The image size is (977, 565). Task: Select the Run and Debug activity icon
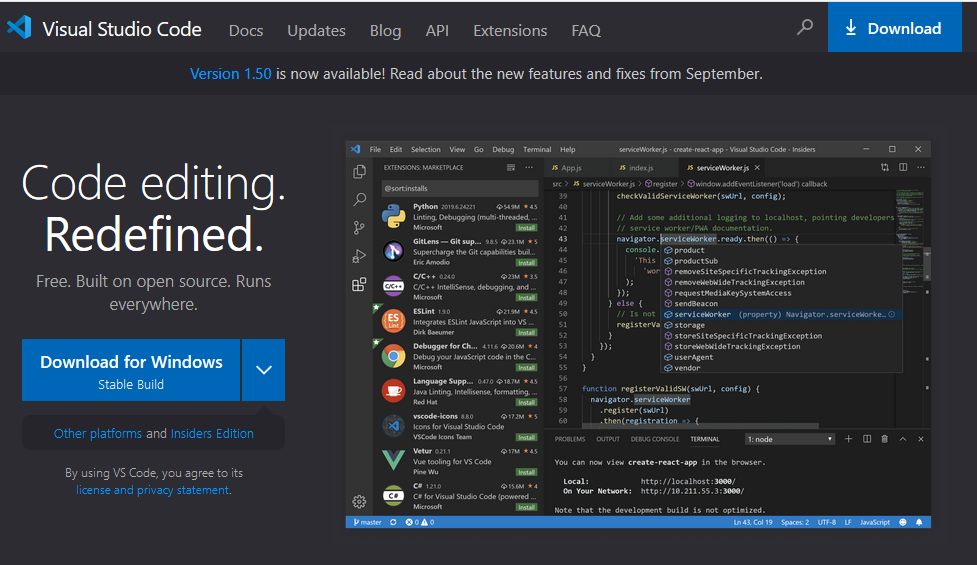359,257
